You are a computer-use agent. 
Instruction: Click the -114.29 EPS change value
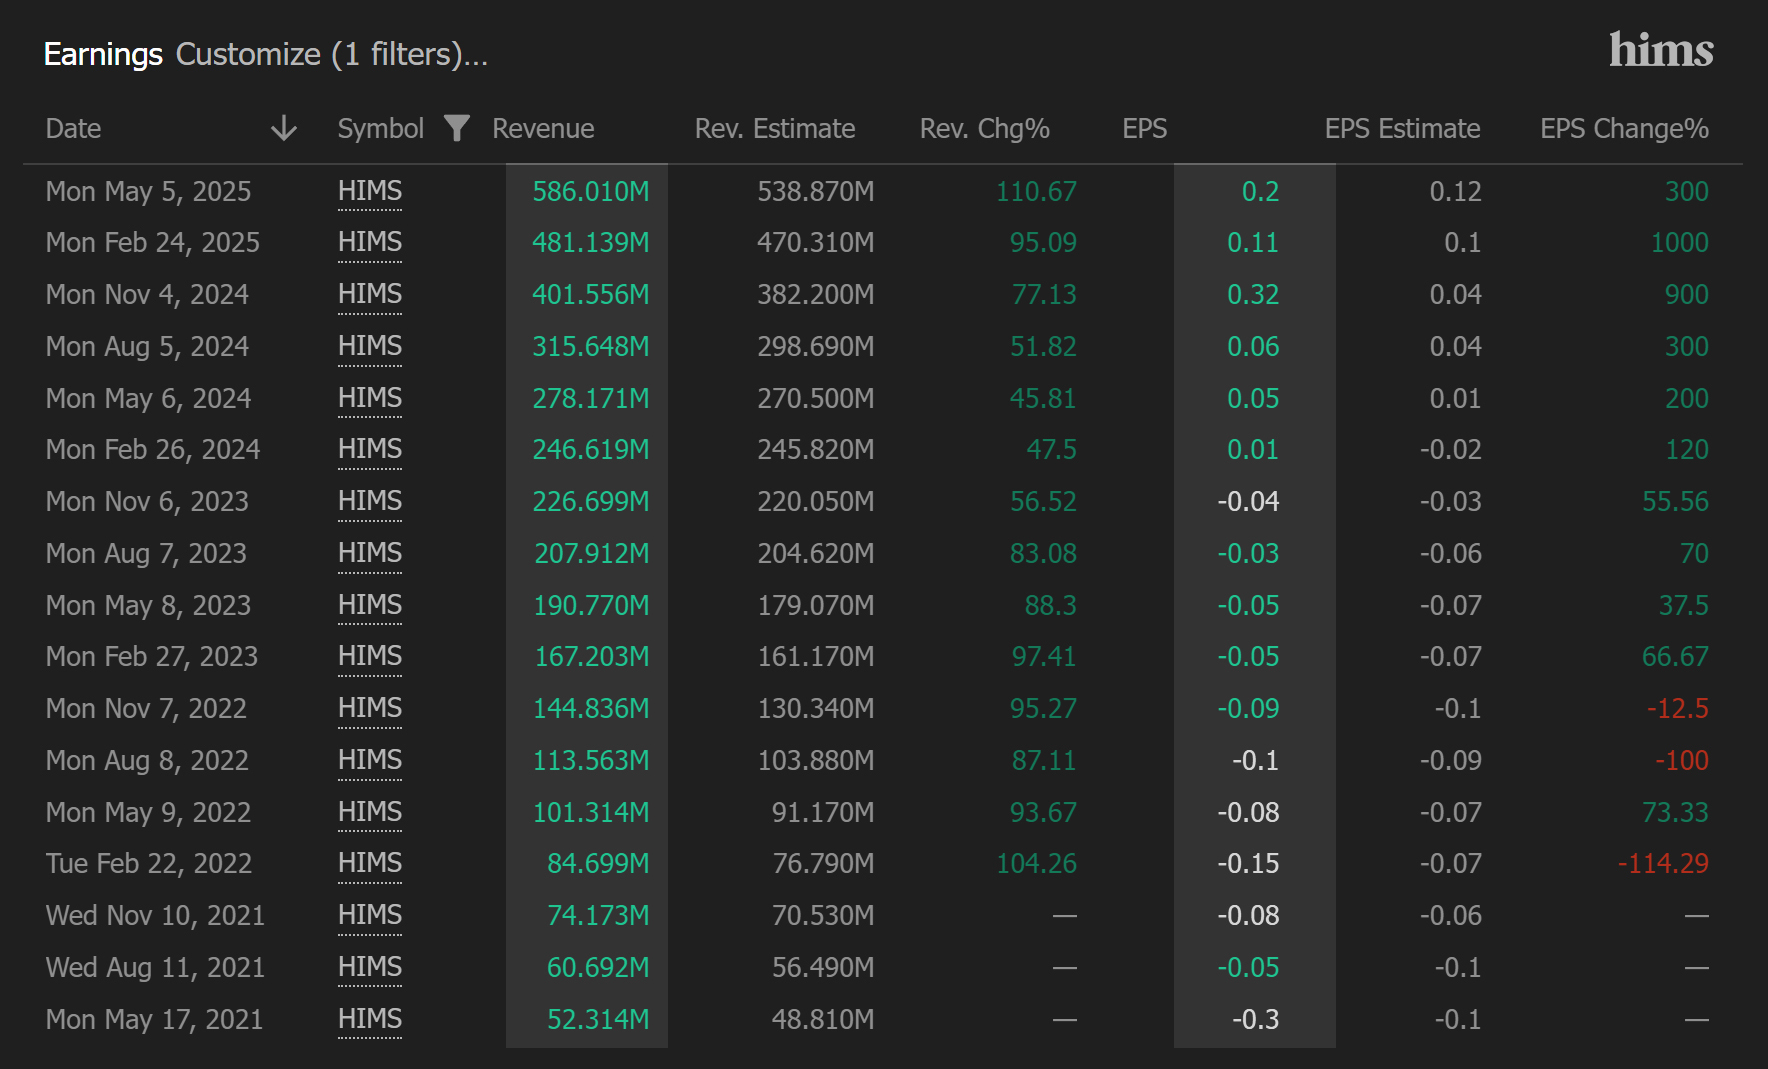[1662, 863]
